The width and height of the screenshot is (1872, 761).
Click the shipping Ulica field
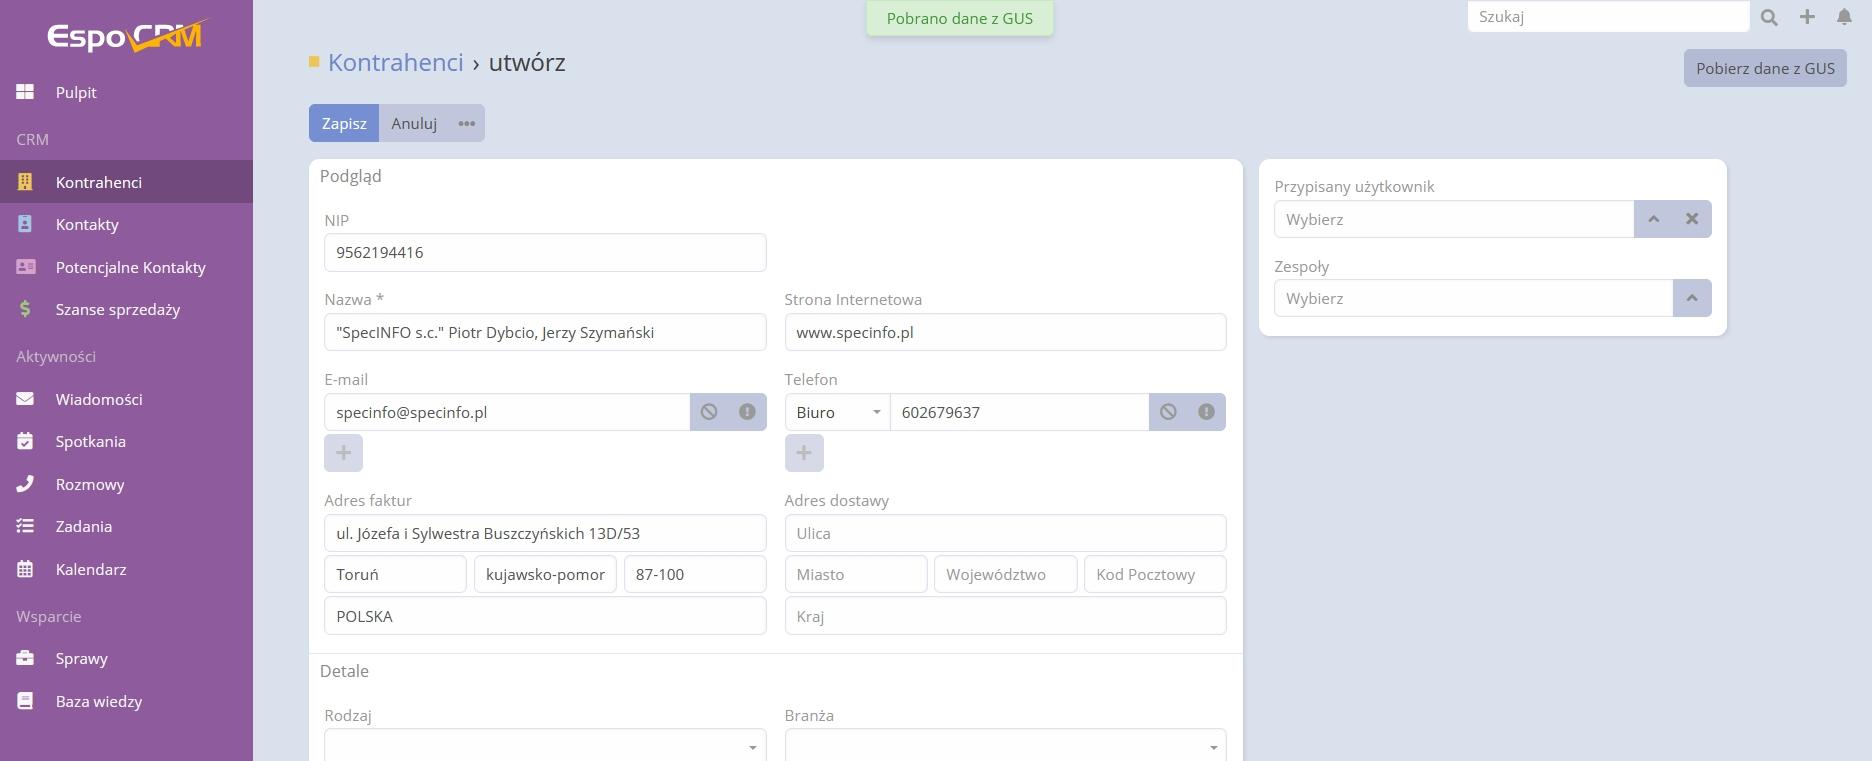[x=1005, y=533]
